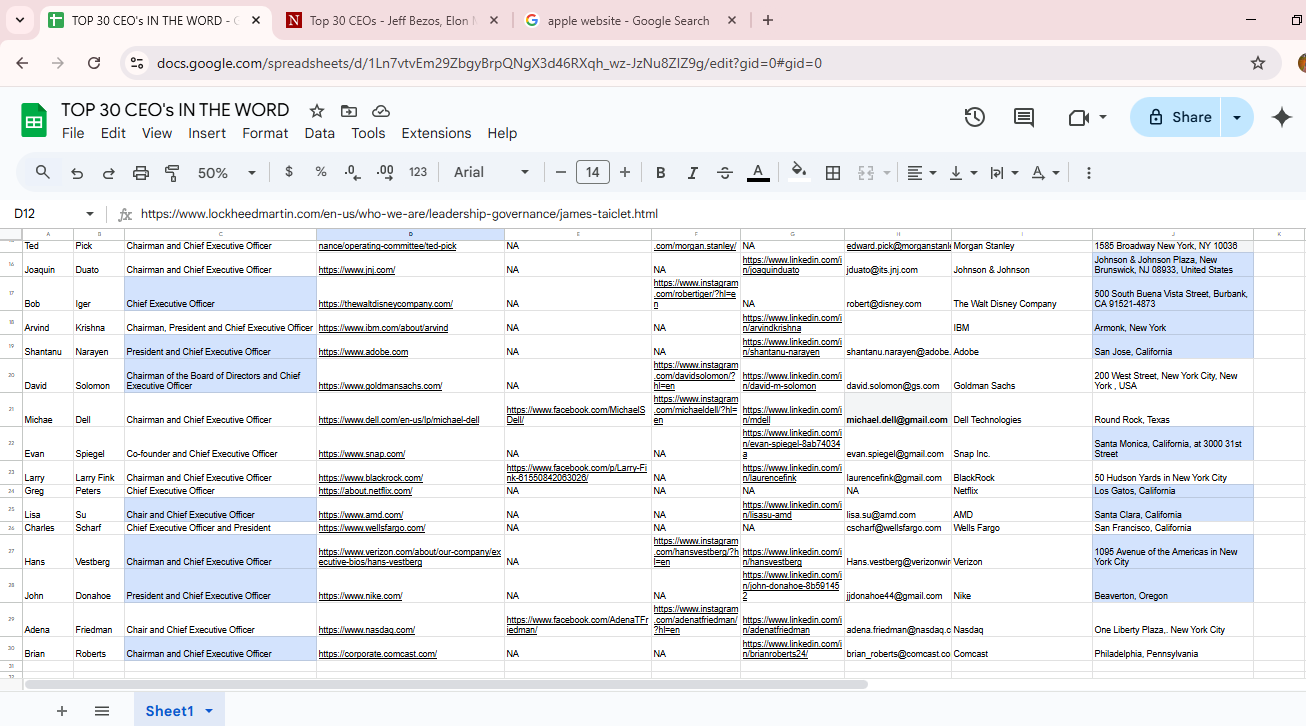
Task: Open a new browser tab
Action: click(x=768, y=20)
